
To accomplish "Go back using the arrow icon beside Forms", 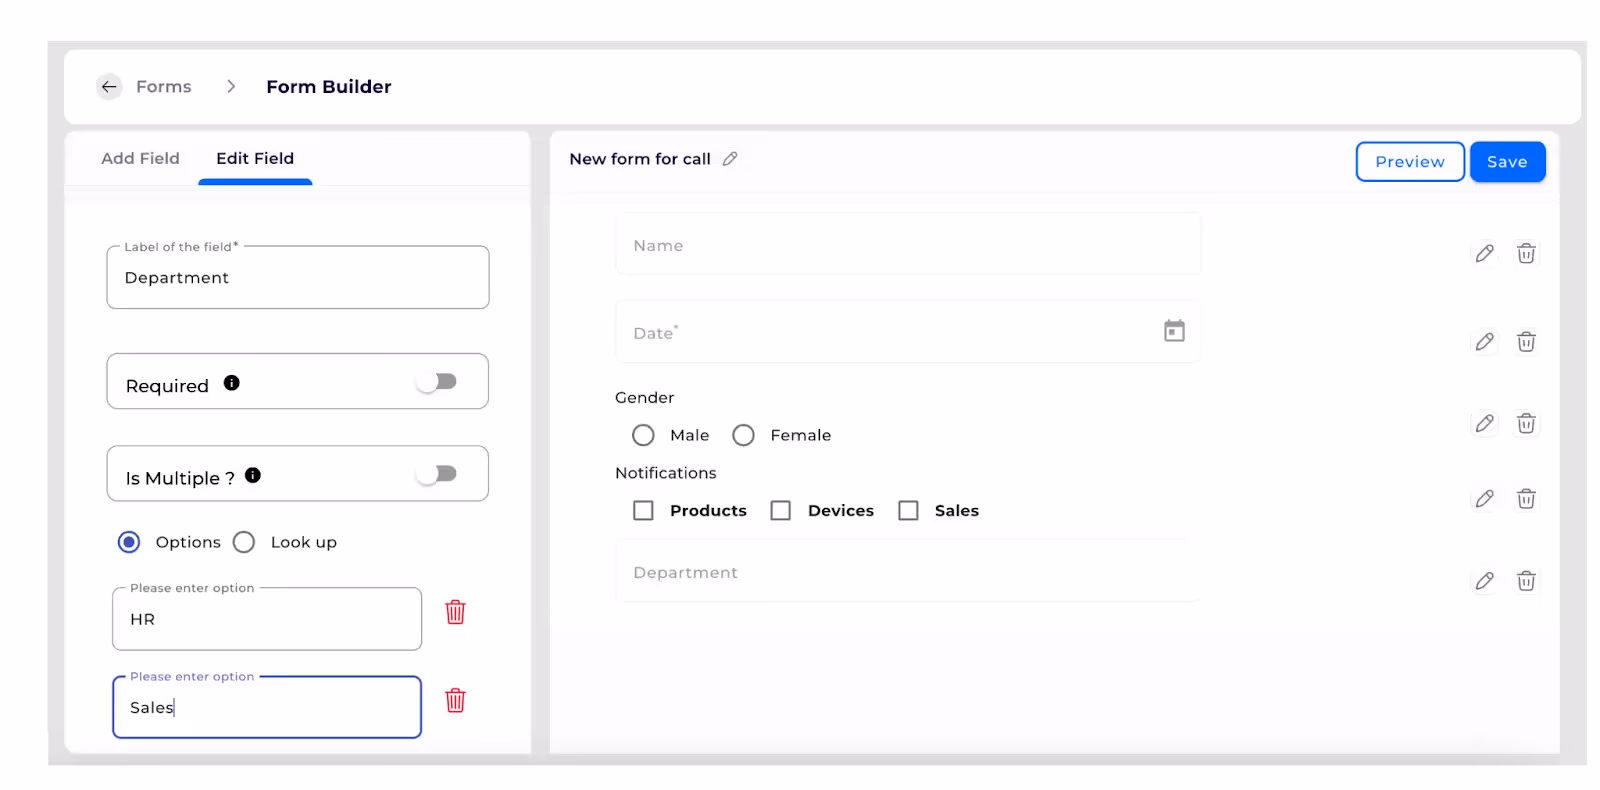I will 109,87.
